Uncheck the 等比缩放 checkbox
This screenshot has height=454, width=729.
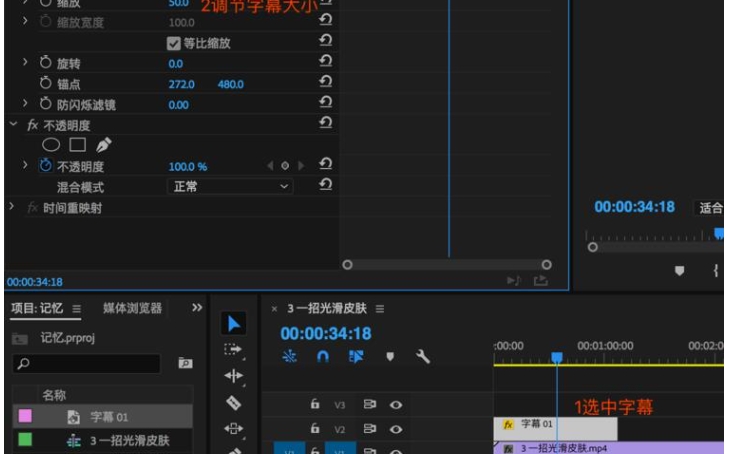click(173, 43)
